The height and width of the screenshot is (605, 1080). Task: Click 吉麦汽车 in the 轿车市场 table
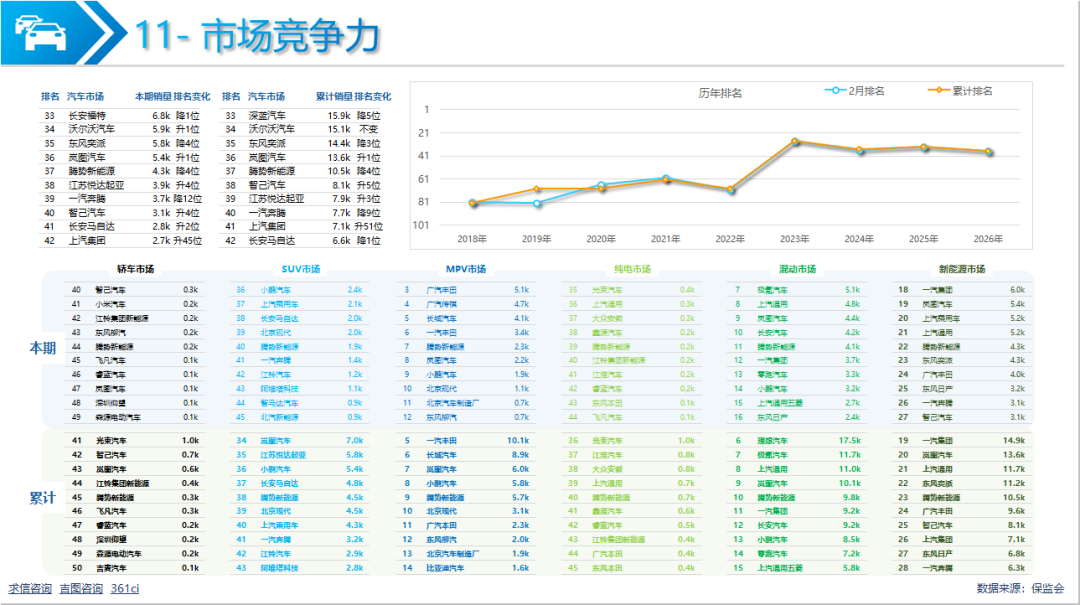pos(111,568)
